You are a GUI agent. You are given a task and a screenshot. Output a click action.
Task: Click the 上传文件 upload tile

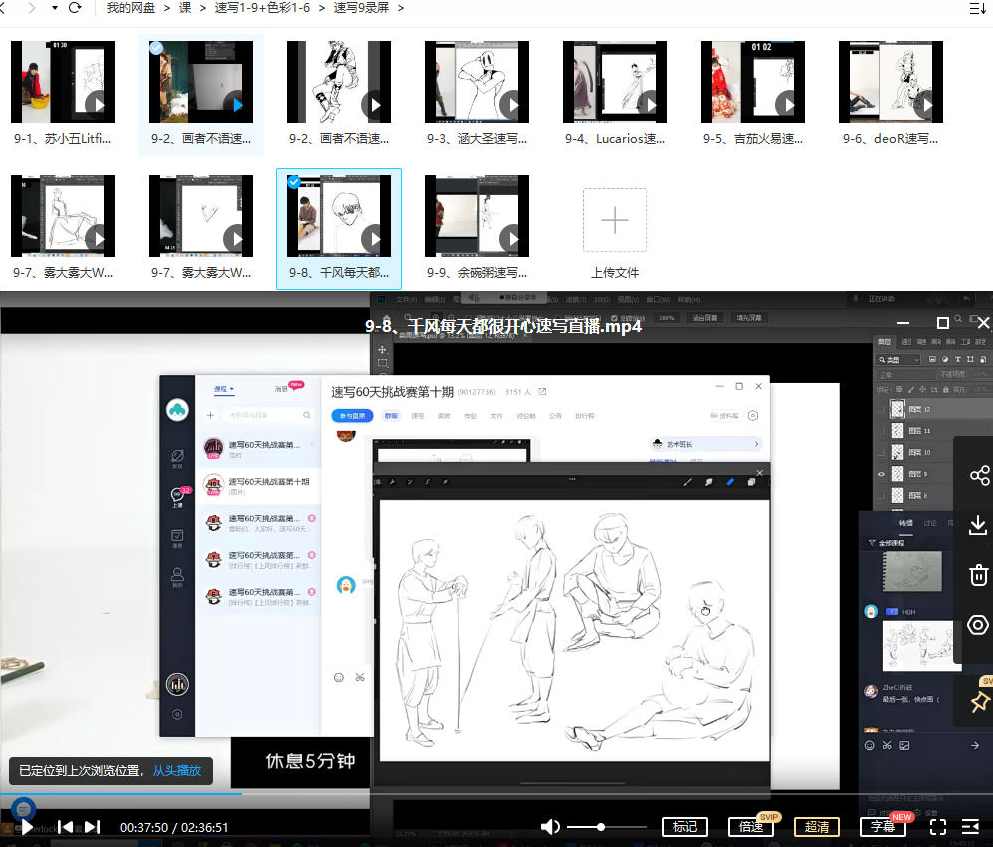(614, 219)
